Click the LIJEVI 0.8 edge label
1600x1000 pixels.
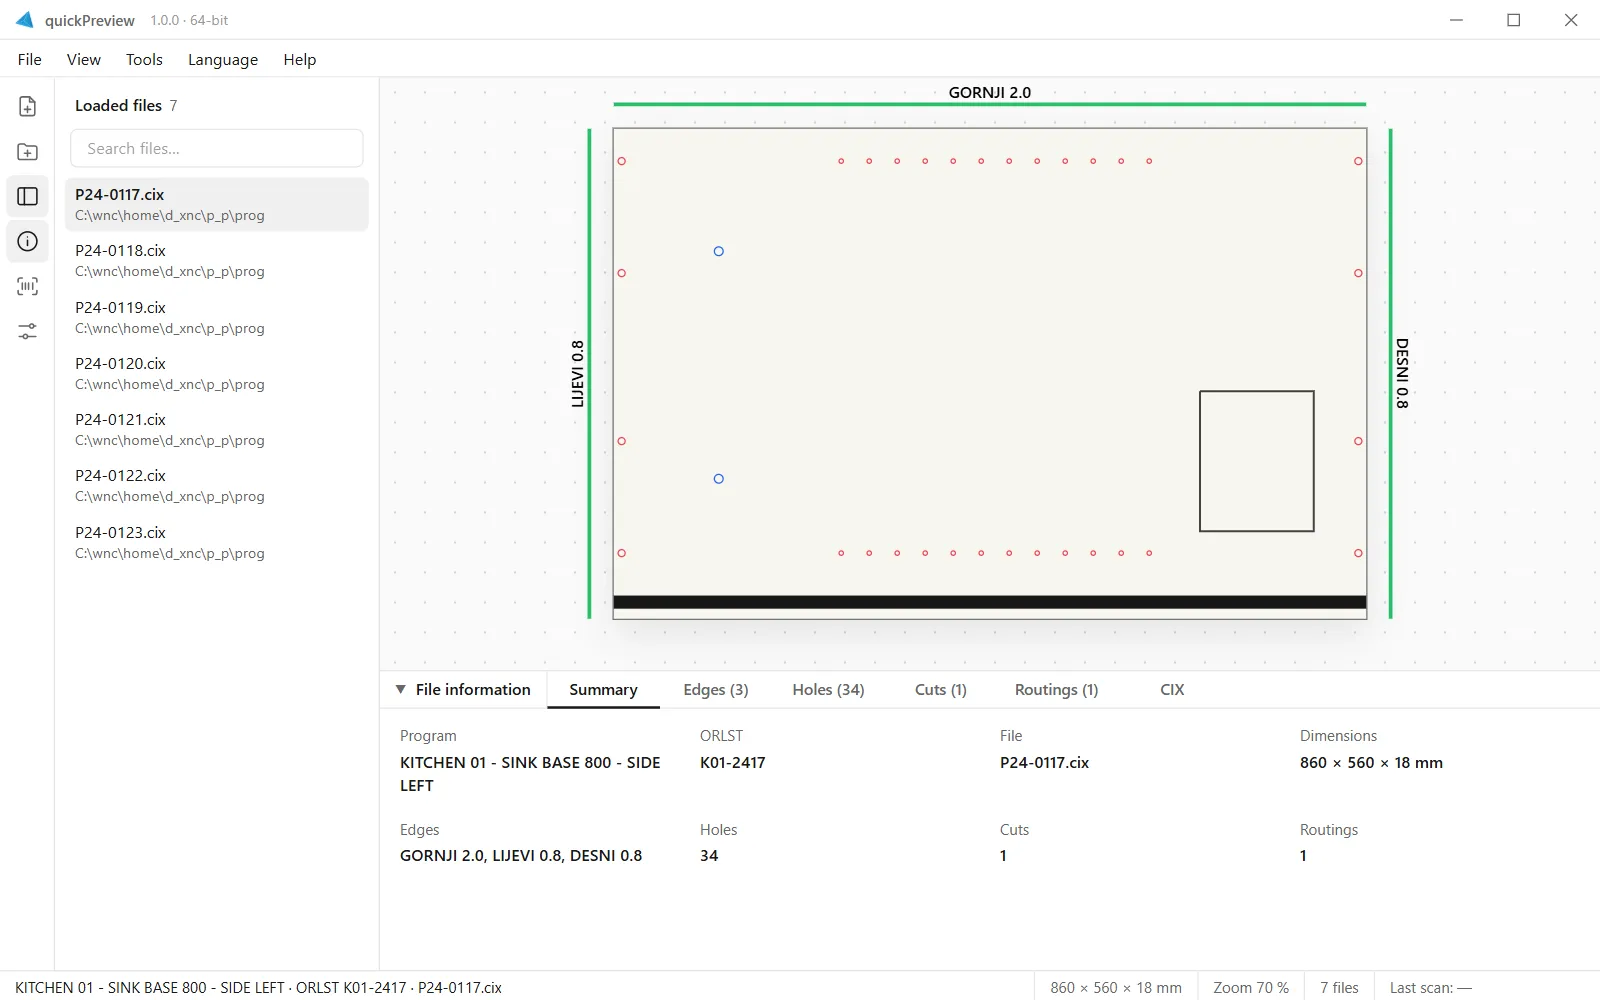577,373
